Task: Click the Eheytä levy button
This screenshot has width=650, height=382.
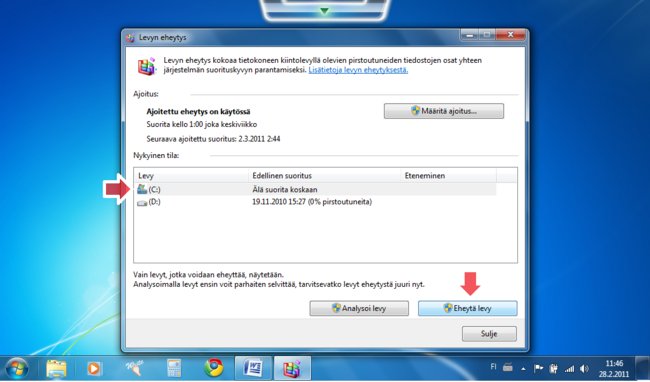Action: (x=467, y=308)
